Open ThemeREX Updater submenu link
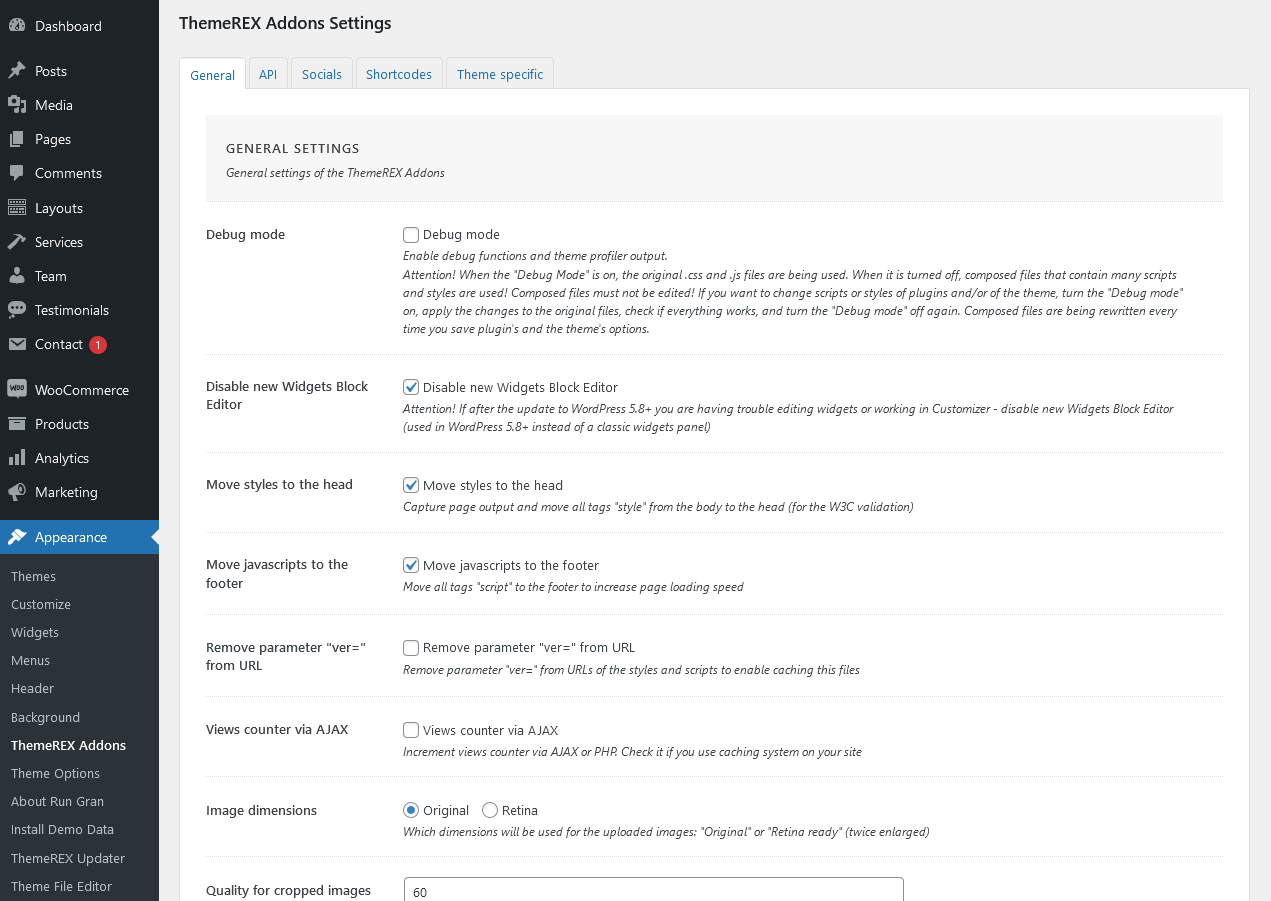Image resolution: width=1271 pixels, height=901 pixels. [x=68, y=858]
